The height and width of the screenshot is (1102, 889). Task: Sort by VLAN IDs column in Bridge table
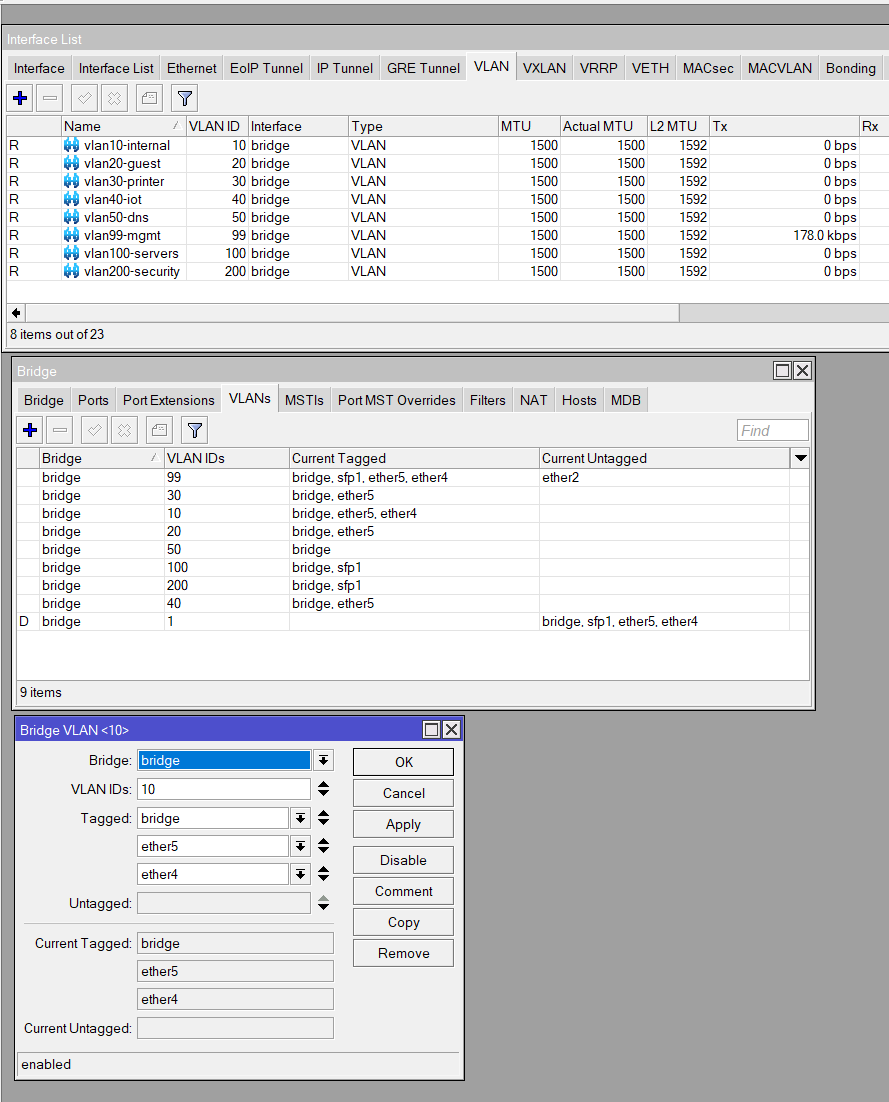pos(226,458)
